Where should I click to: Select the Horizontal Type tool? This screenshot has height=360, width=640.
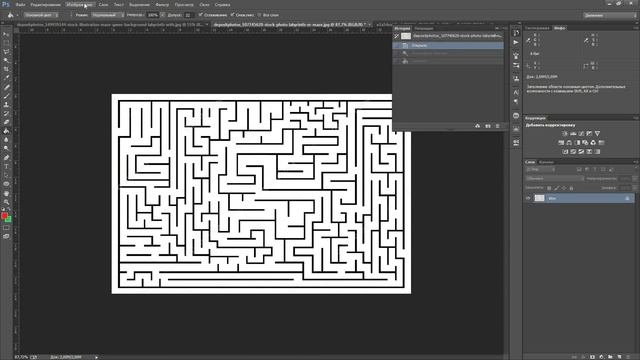point(6,166)
